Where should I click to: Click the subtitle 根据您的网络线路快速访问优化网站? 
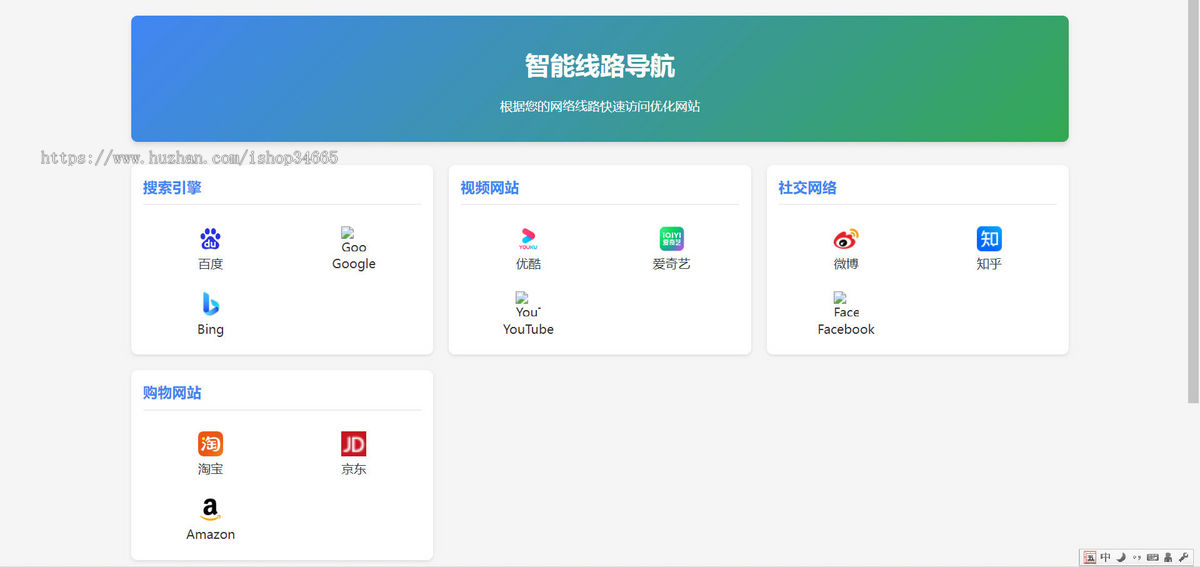(600, 106)
